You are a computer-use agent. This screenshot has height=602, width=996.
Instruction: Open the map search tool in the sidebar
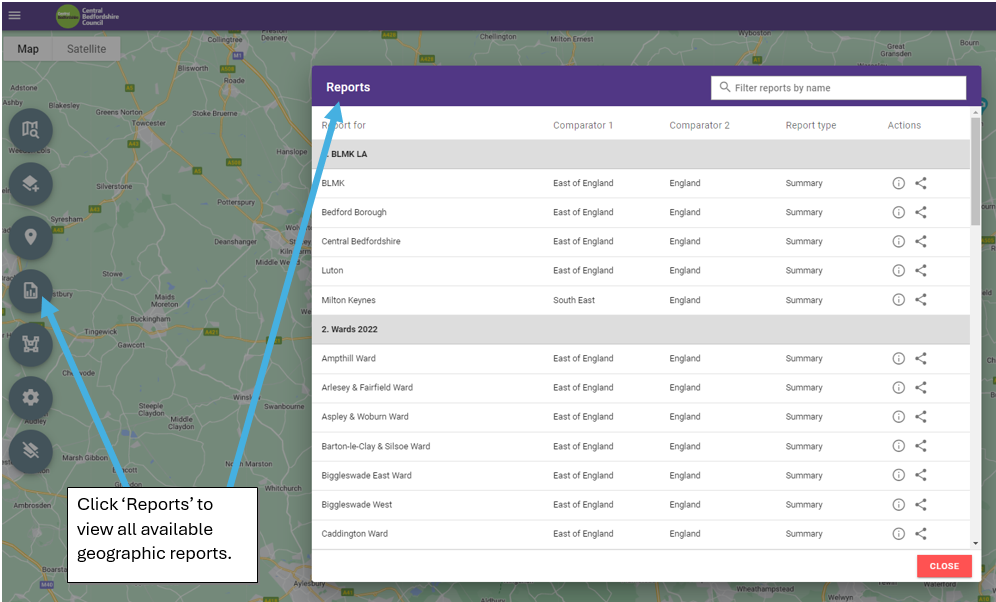coord(30,130)
